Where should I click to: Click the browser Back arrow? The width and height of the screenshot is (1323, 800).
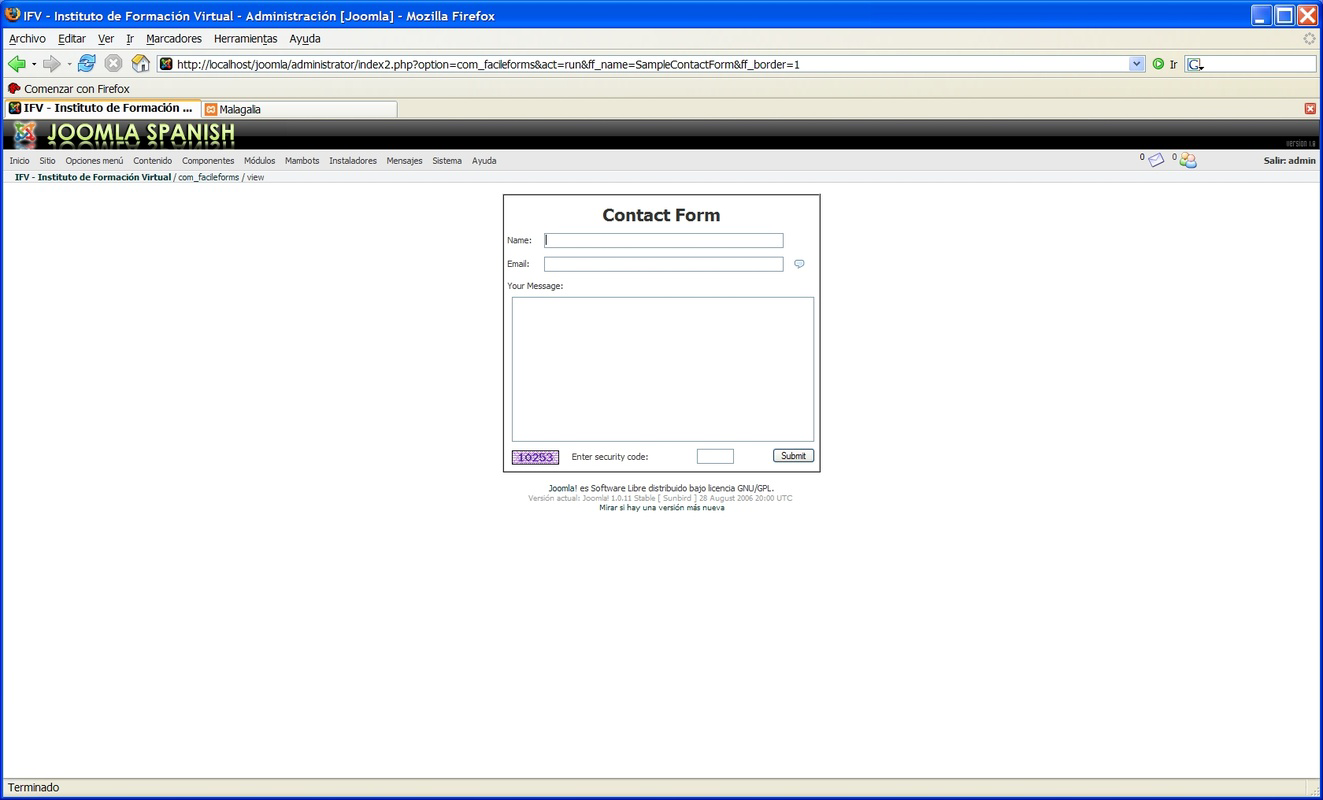pos(17,64)
